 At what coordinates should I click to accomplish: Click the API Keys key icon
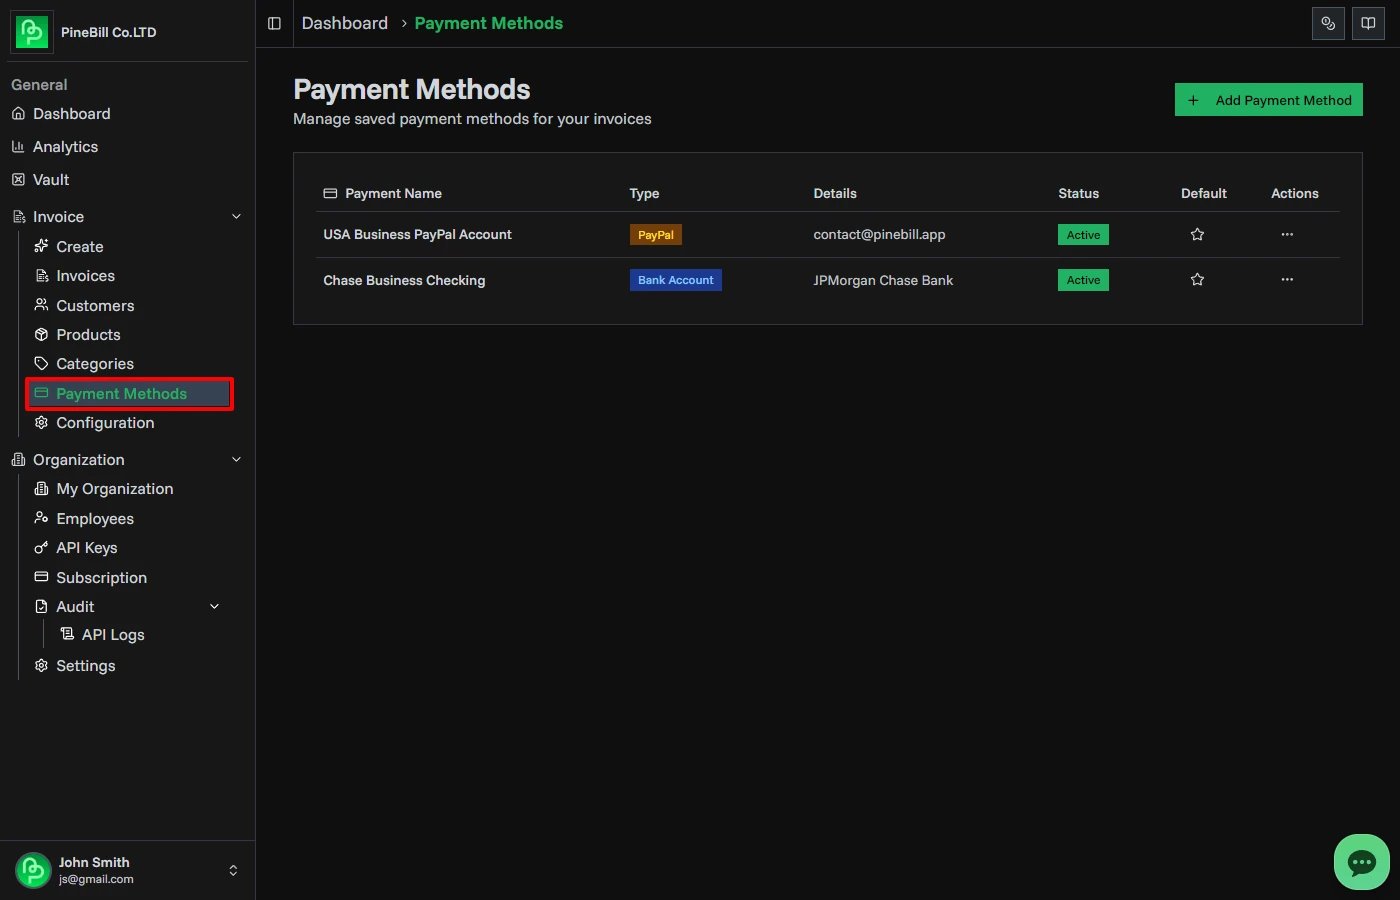41,548
